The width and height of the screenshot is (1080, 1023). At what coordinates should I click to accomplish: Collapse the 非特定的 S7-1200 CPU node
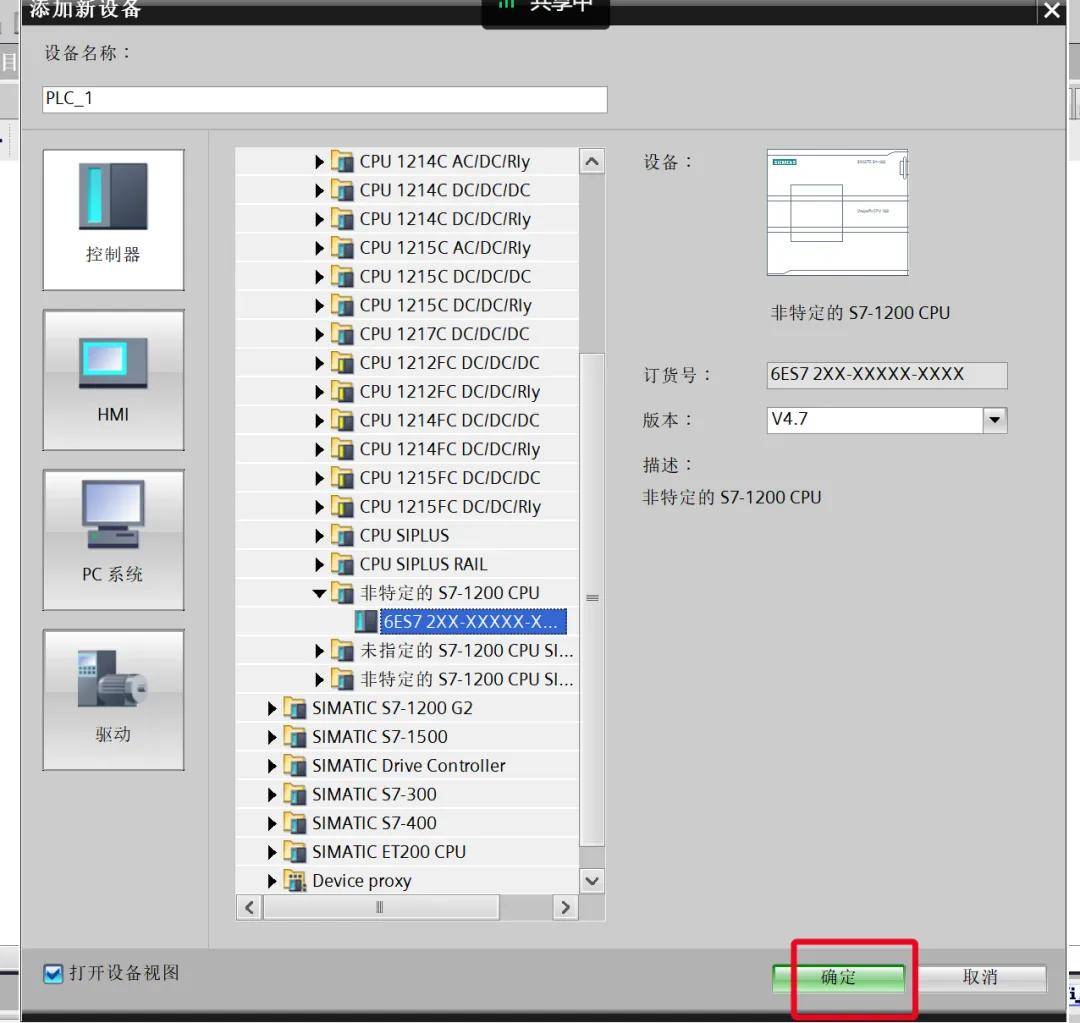pyautogui.click(x=319, y=593)
